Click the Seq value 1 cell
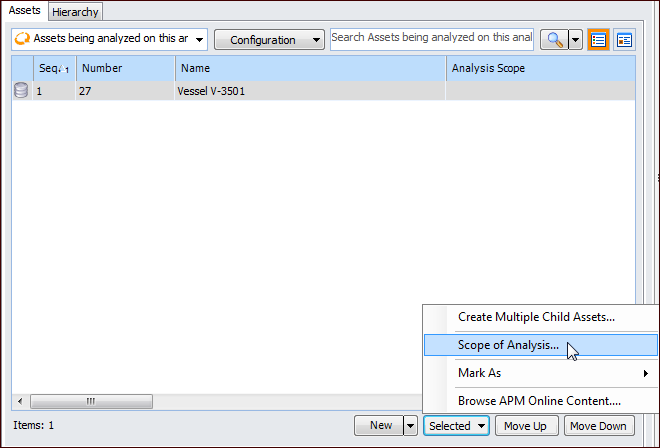Screen dimensions: 660x448 pyautogui.click(x=54, y=91)
